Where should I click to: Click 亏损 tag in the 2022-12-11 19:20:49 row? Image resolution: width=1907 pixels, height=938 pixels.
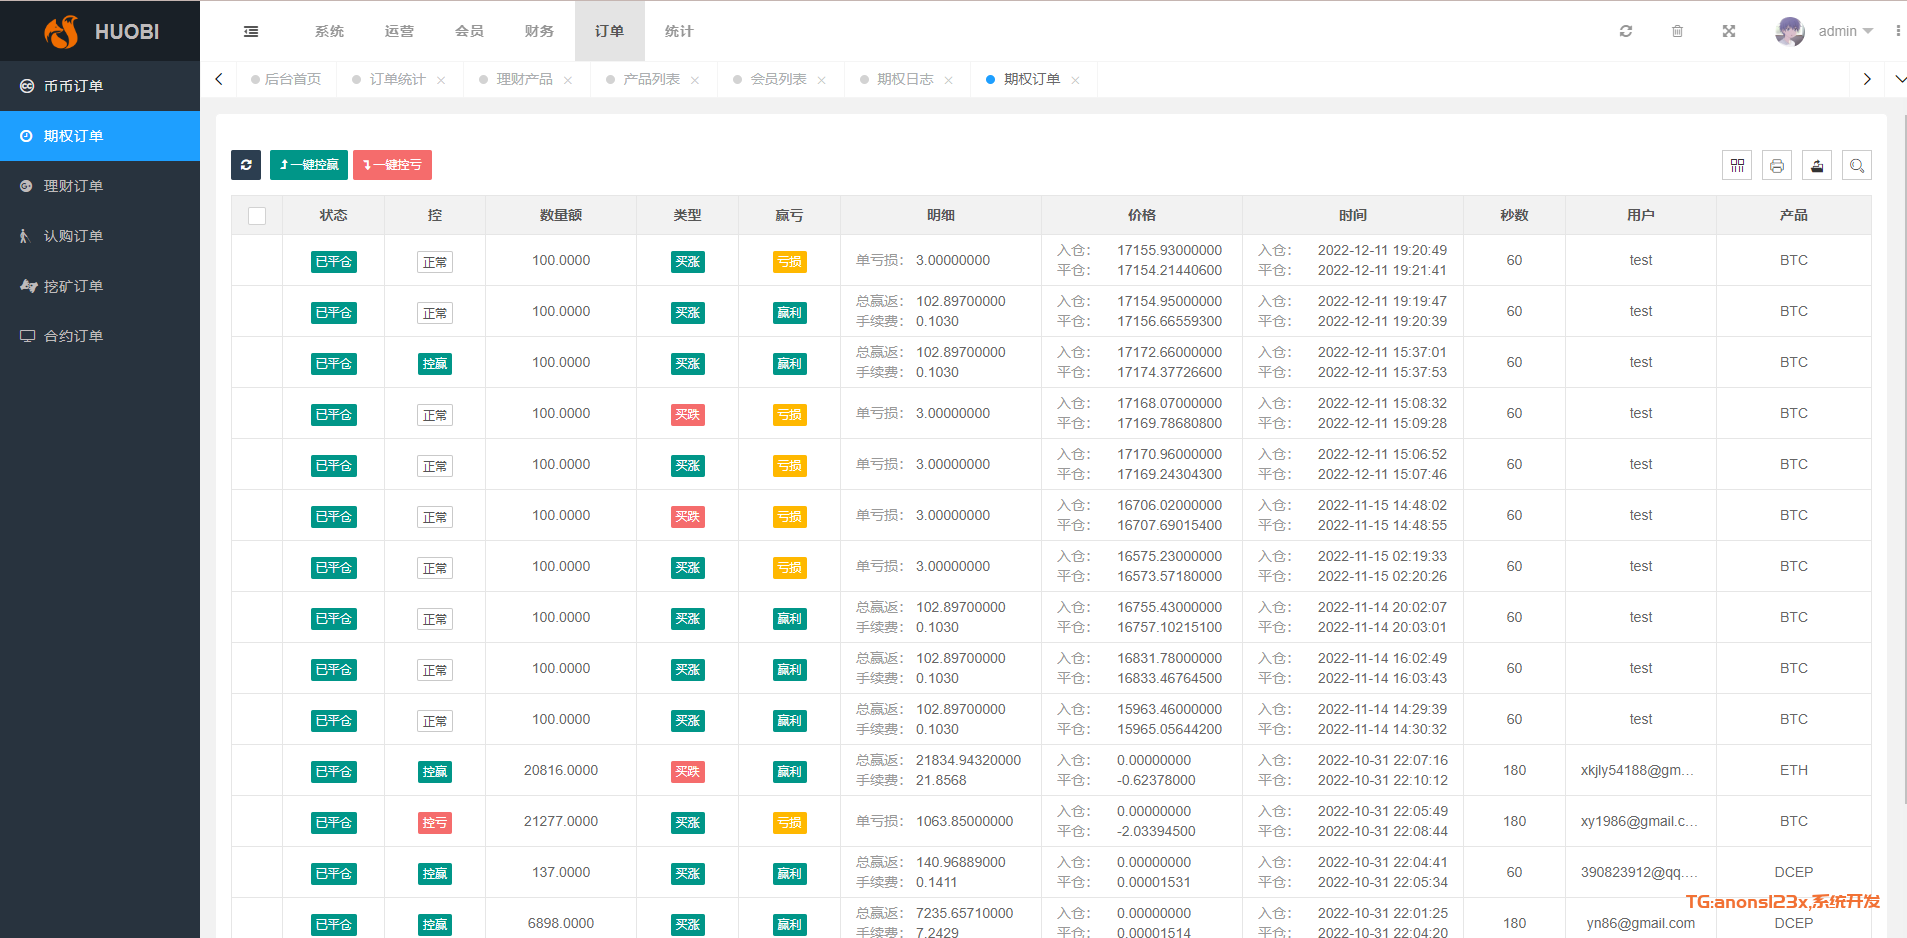[x=790, y=262]
